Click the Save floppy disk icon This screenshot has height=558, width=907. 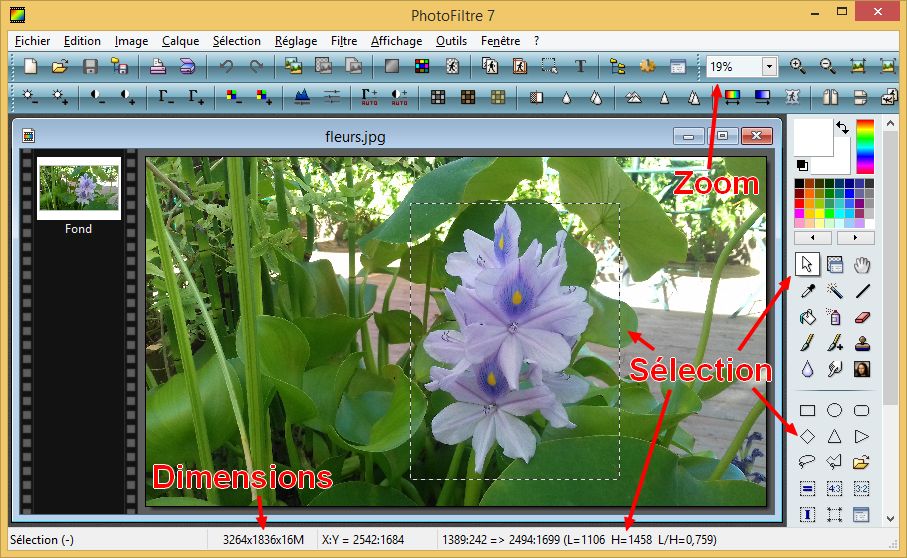click(90, 66)
